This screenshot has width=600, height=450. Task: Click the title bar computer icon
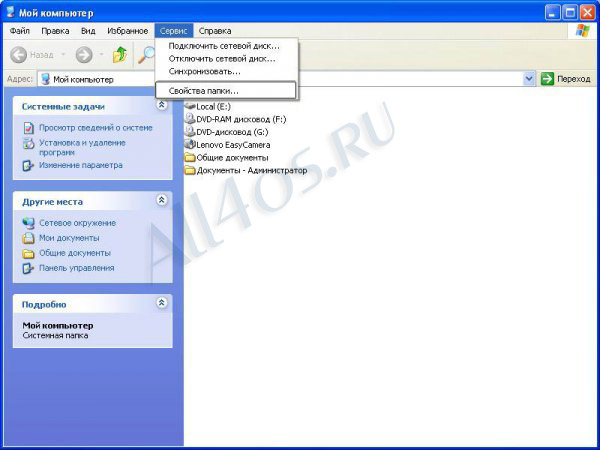coord(10,12)
